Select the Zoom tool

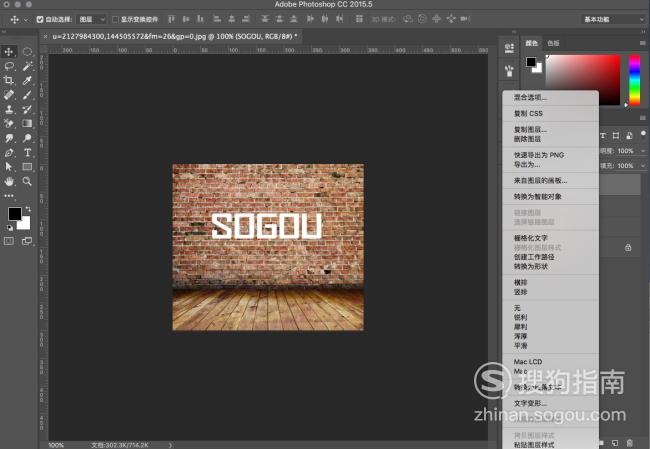pos(27,181)
